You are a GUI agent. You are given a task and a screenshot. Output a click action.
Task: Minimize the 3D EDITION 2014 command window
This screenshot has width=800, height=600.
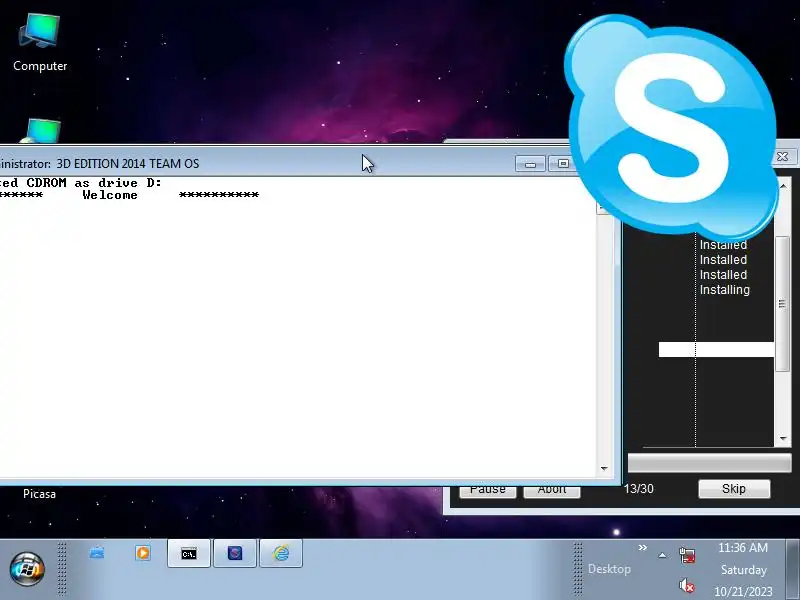530,164
